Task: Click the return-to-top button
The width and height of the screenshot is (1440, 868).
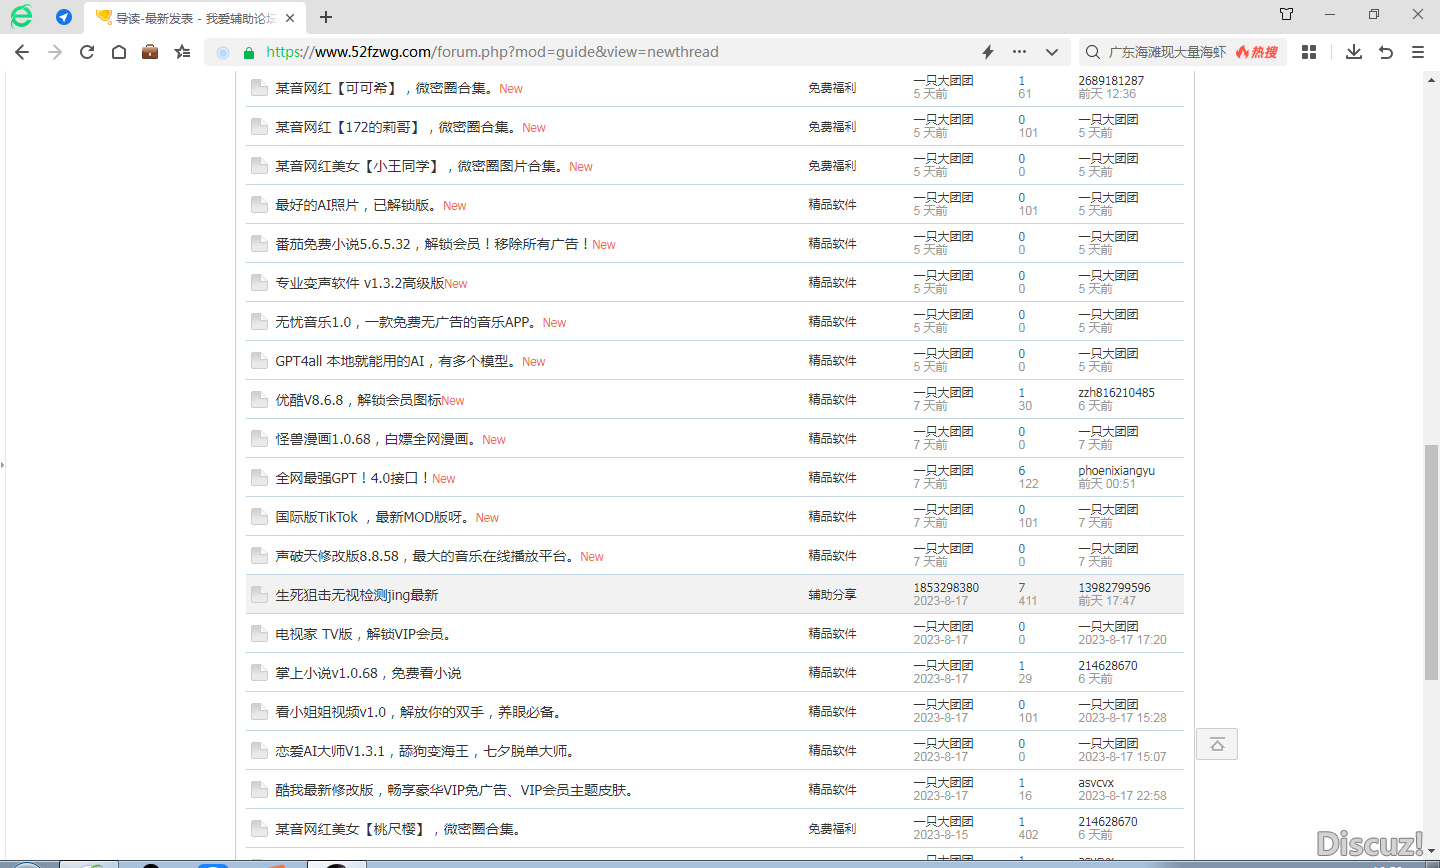Action: coord(1217,744)
